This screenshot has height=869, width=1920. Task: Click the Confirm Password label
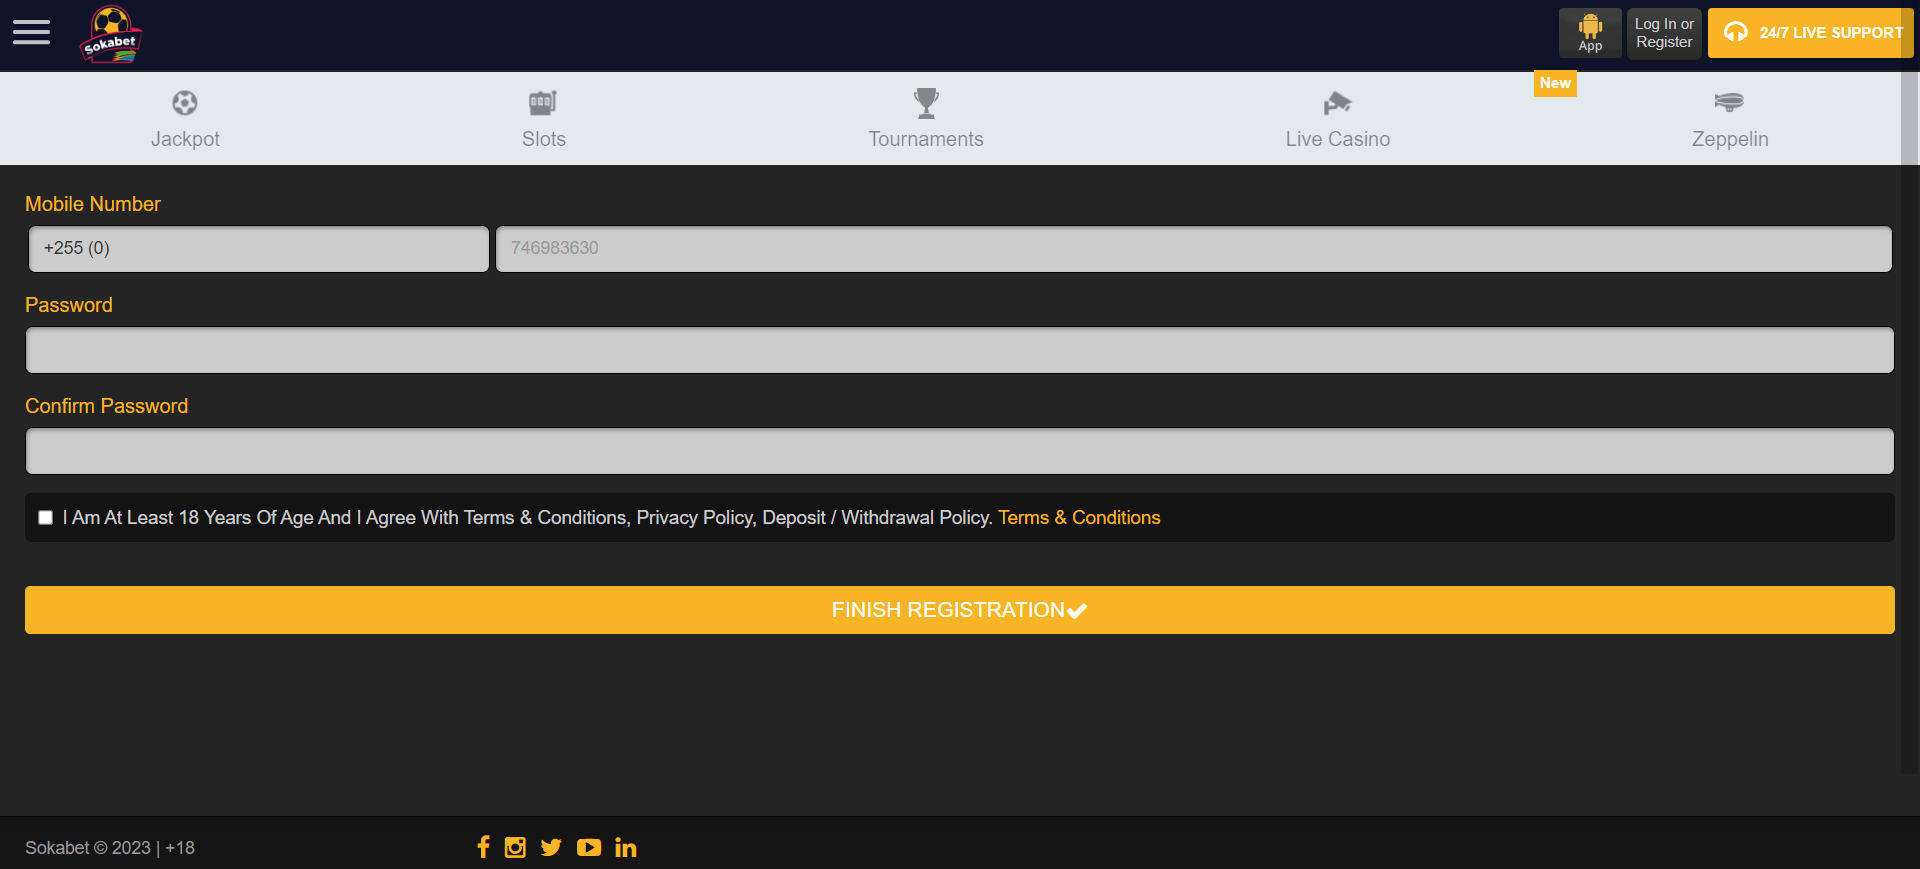pos(107,406)
